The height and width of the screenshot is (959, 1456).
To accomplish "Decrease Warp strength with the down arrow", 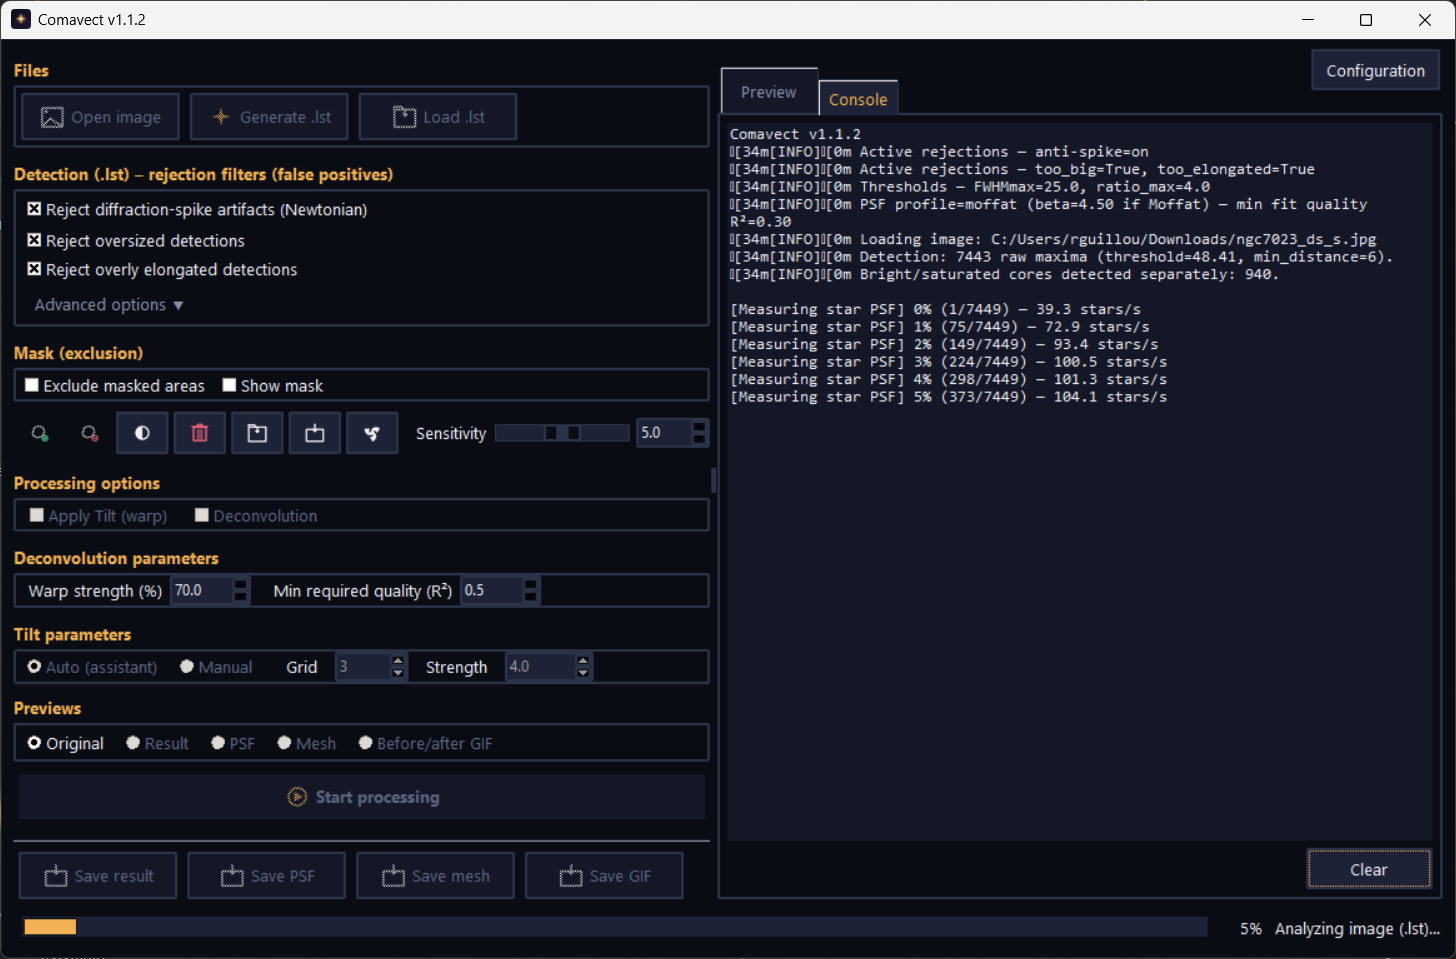I will tap(240, 597).
